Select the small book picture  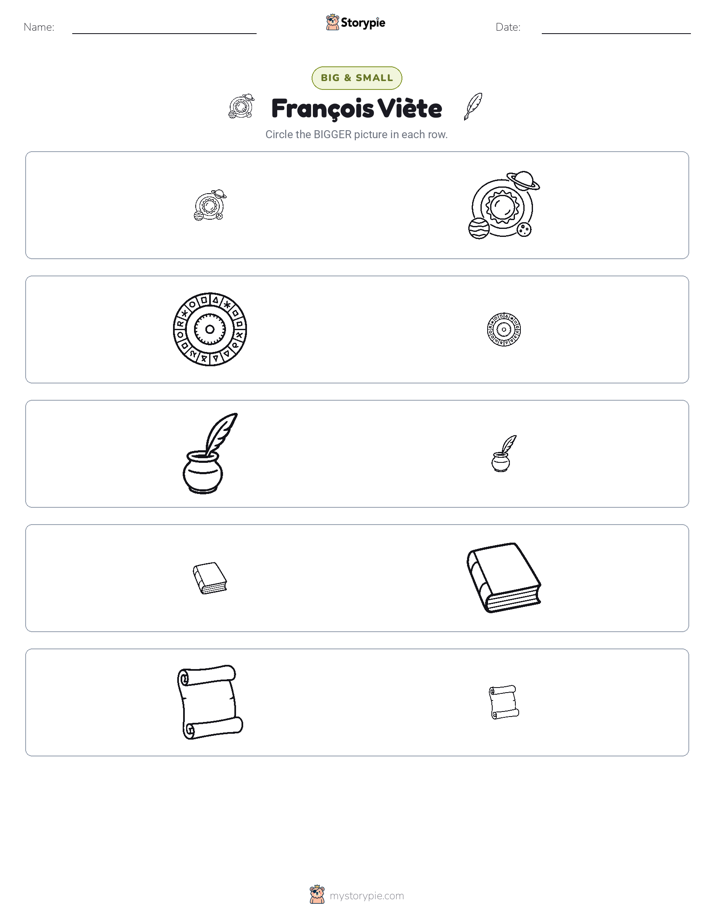(x=210, y=578)
